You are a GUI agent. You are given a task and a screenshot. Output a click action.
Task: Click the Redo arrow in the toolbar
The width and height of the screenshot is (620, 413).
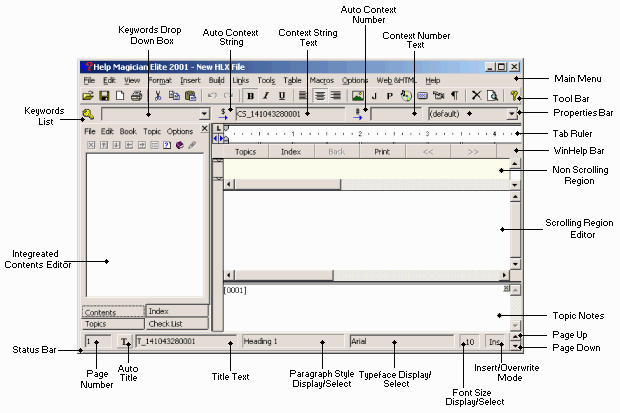(229, 96)
